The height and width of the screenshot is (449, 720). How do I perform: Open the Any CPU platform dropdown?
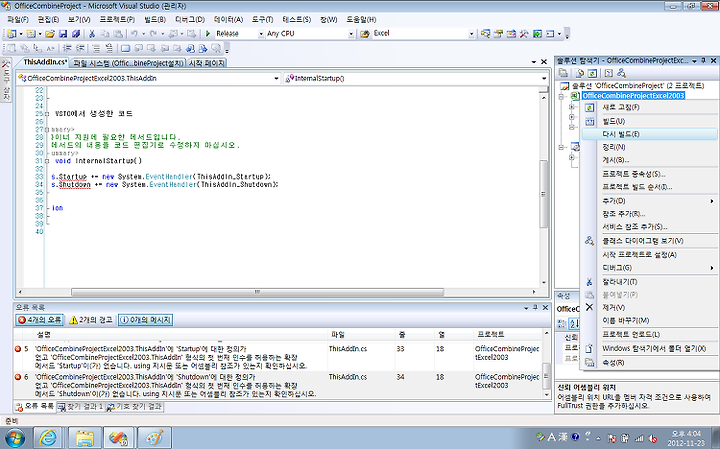tap(351, 34)
